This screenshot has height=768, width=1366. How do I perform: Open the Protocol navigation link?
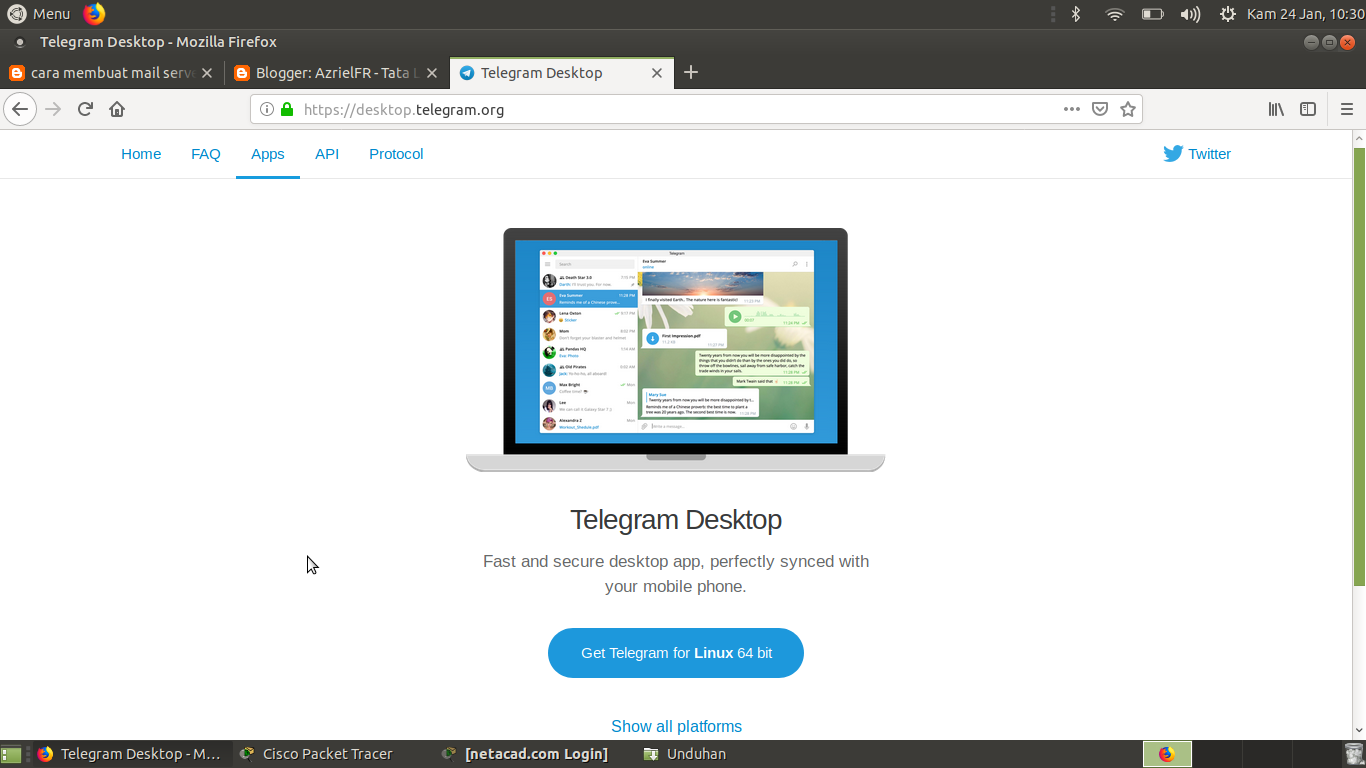(396, 154)
